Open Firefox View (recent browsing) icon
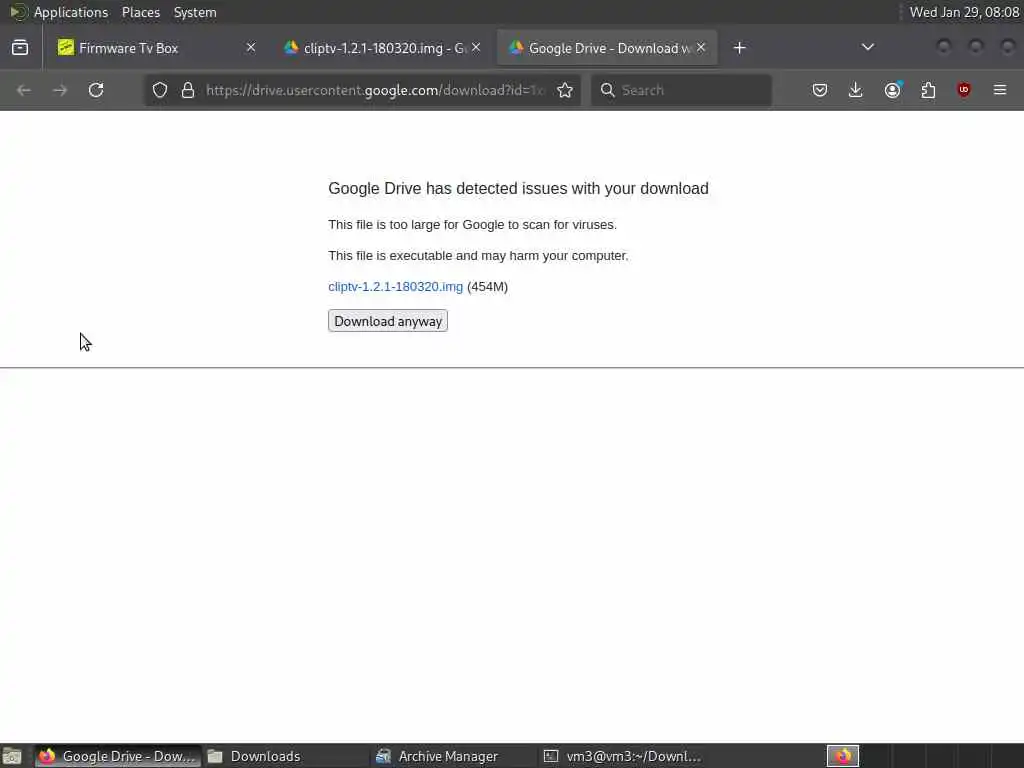The width and height of the screenshot is (1024, 768). point(20,48)
